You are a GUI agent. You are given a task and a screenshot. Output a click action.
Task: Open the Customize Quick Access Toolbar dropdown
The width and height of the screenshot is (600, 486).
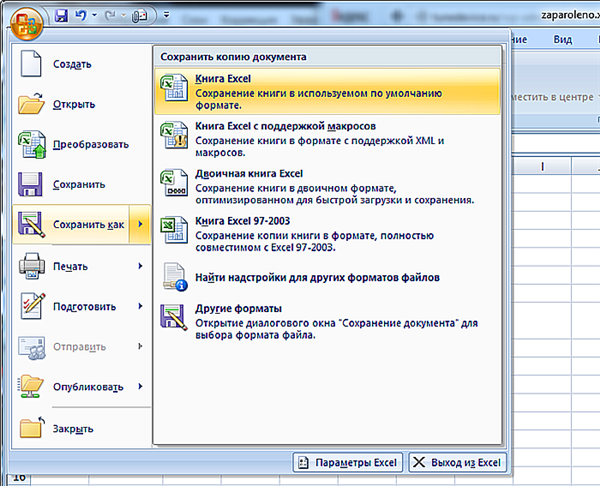(x=166, y=15)
